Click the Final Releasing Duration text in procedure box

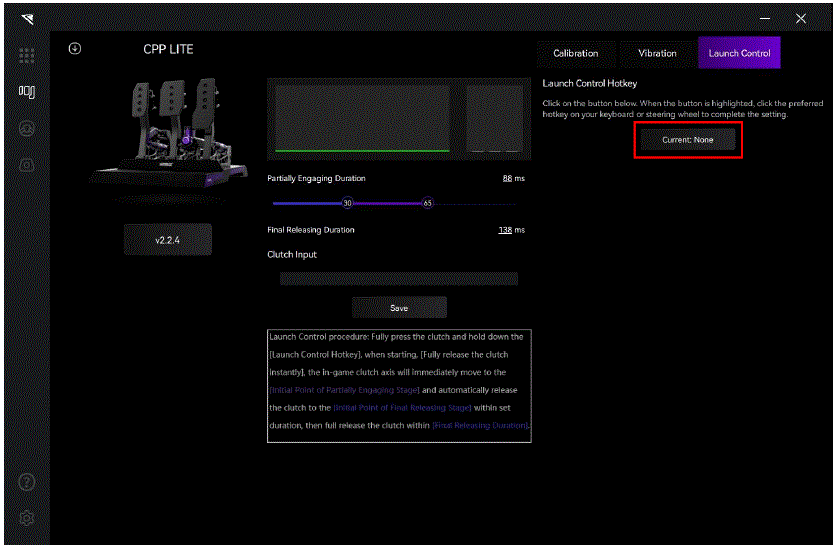pyautogui.click(x=480, y=426)
